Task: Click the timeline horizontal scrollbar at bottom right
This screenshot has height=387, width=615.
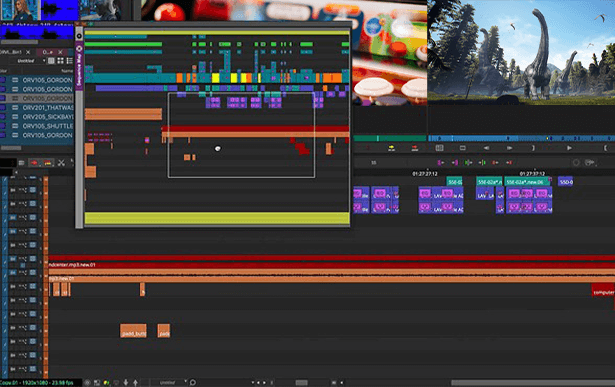Action: point(533,383)
